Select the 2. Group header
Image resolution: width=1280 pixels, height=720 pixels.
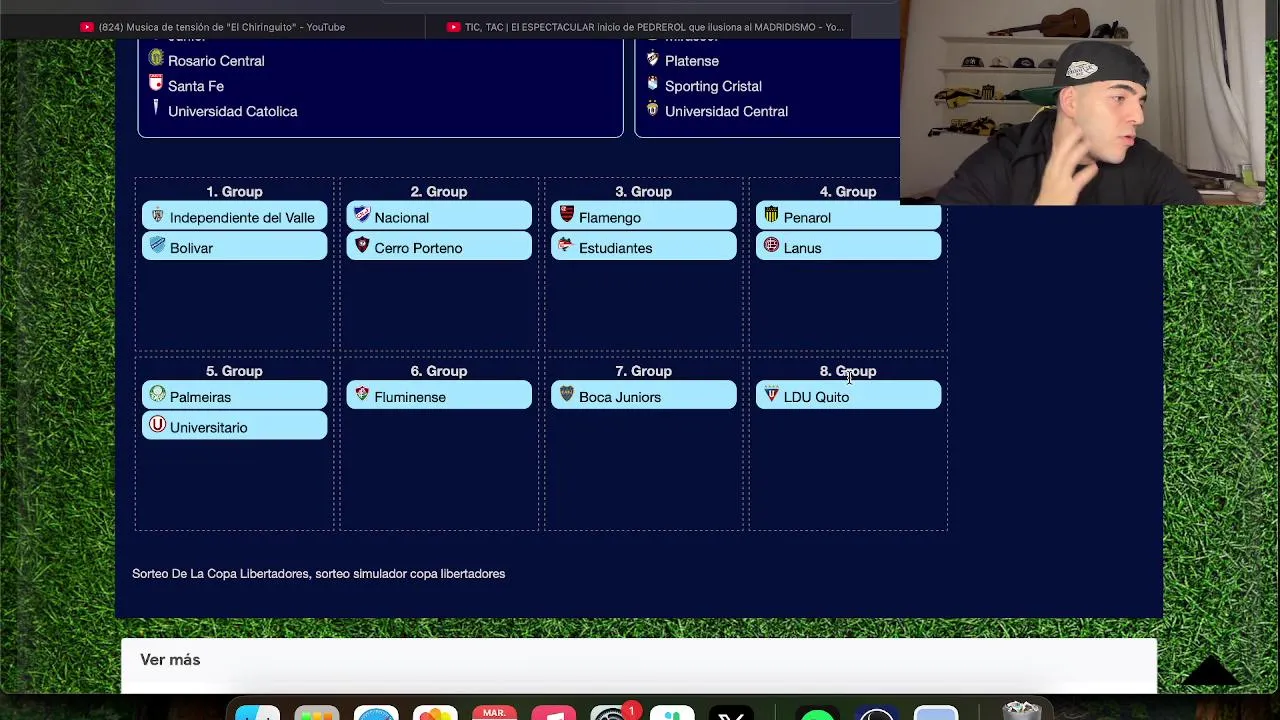tap(438, 191)
